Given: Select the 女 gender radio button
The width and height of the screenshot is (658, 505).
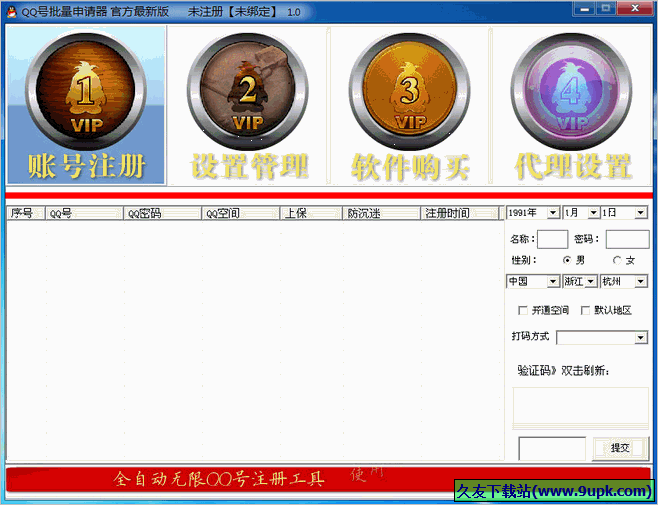Looking at the screenshot, I should click(x=617, y=260).
